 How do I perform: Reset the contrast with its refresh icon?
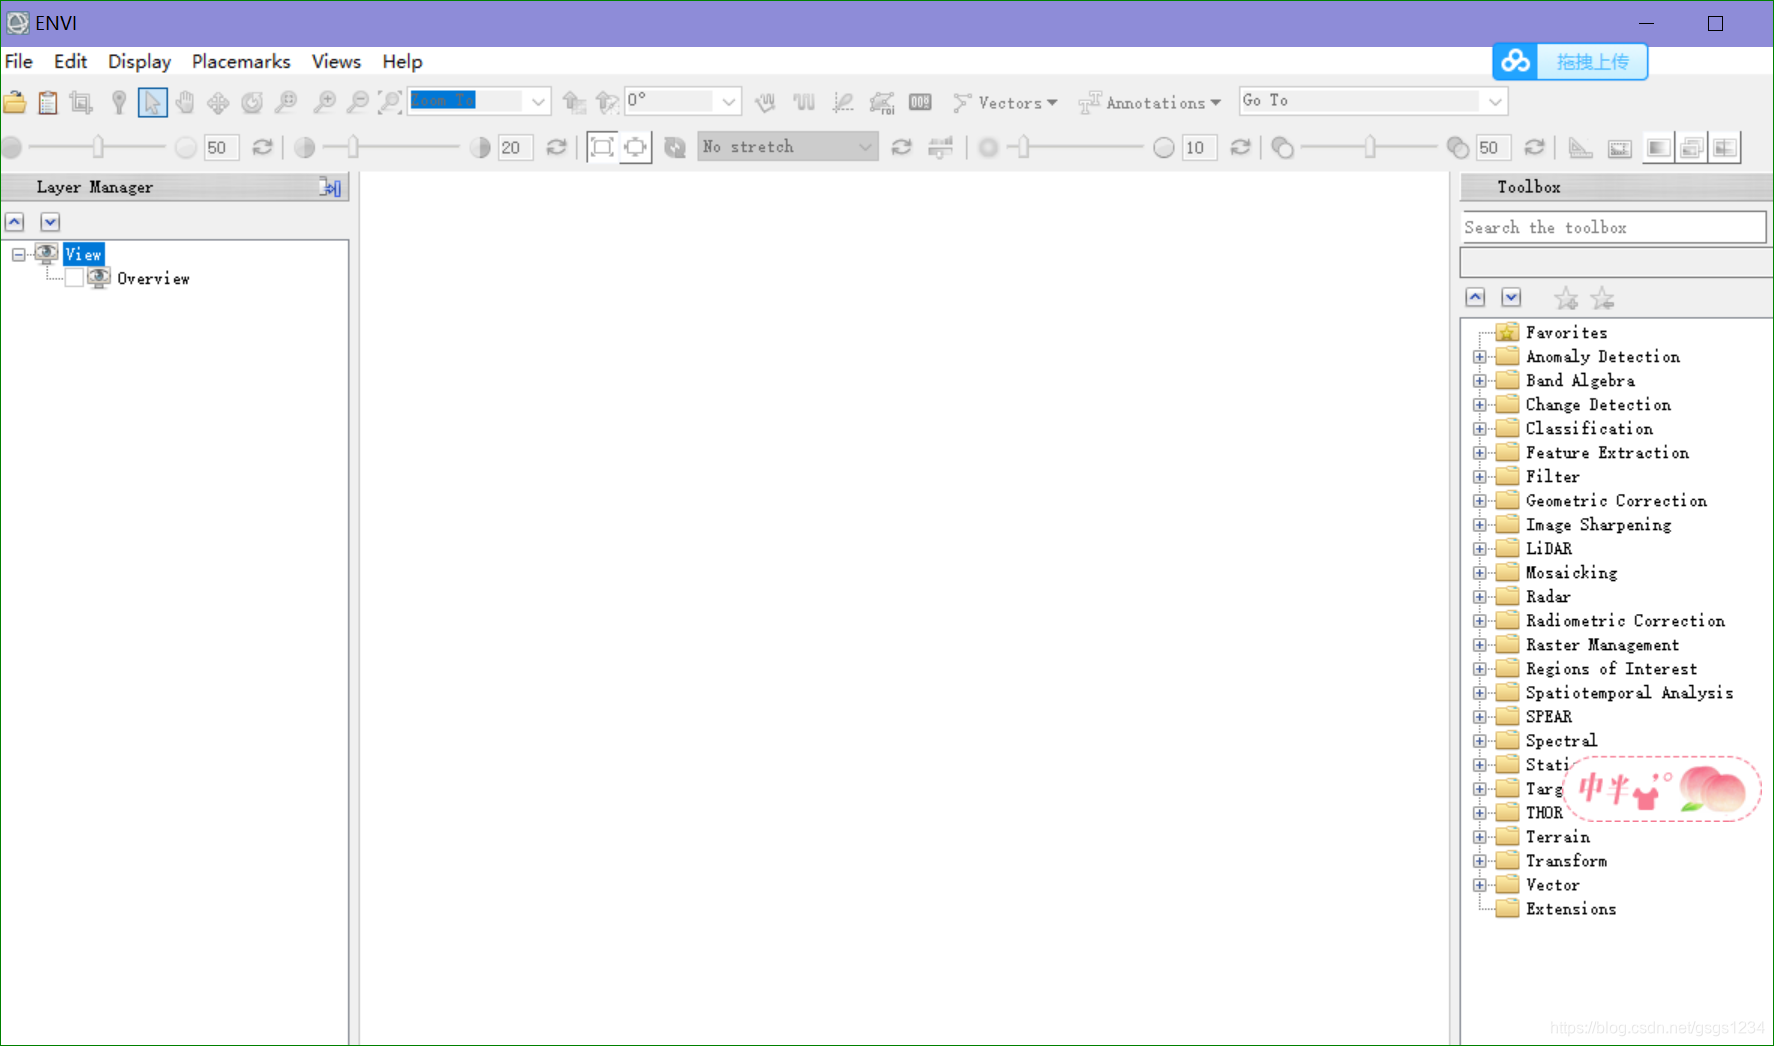557,148
